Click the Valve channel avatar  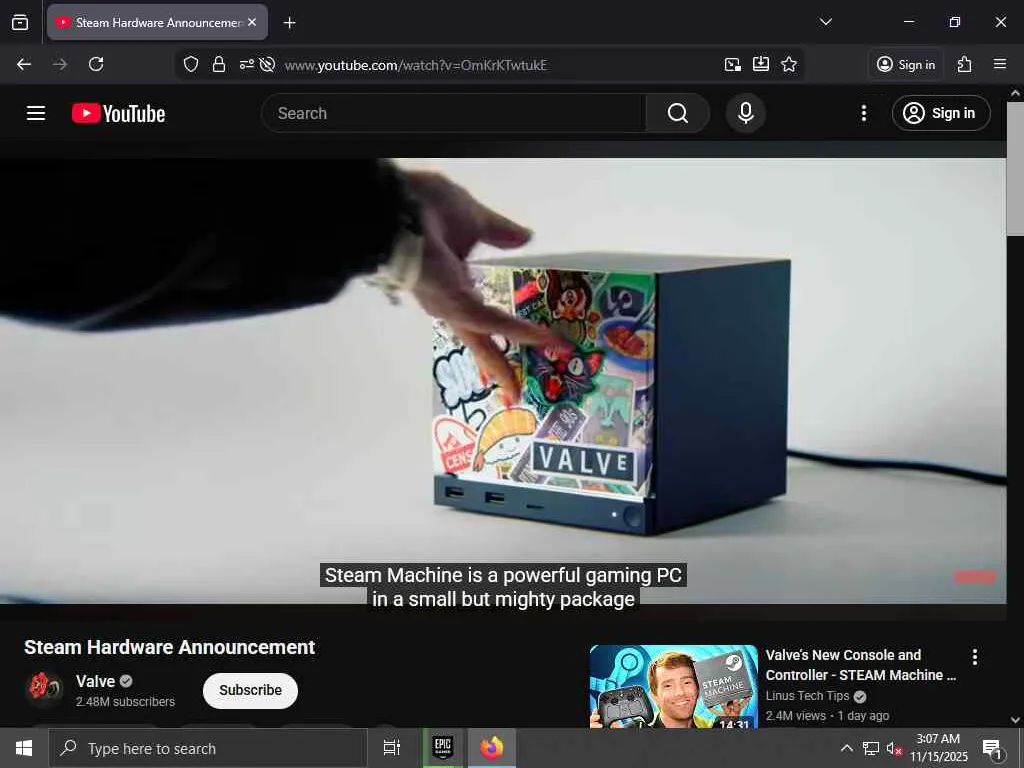44,688
